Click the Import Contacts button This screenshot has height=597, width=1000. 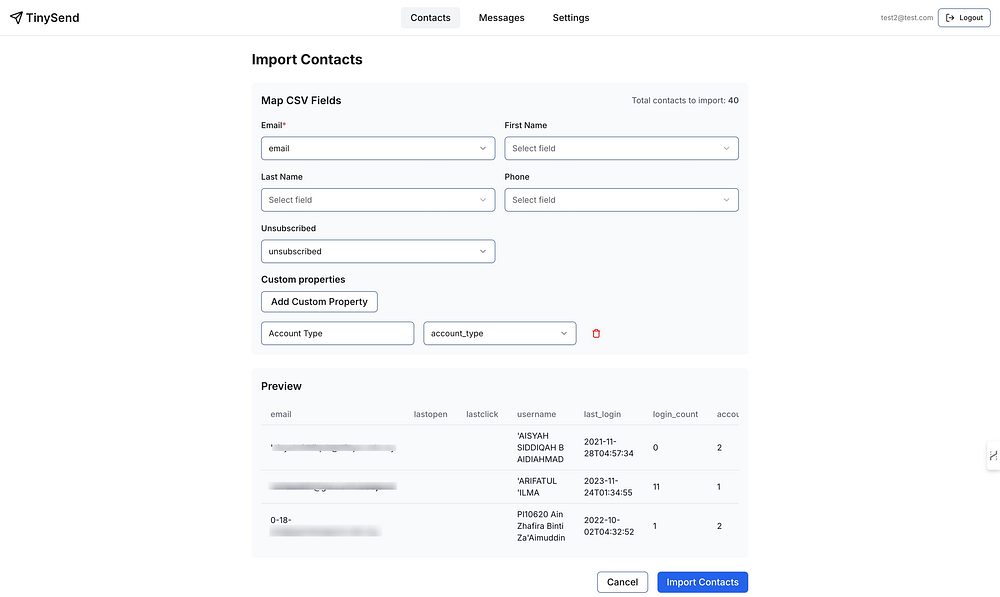coord(702,582)
